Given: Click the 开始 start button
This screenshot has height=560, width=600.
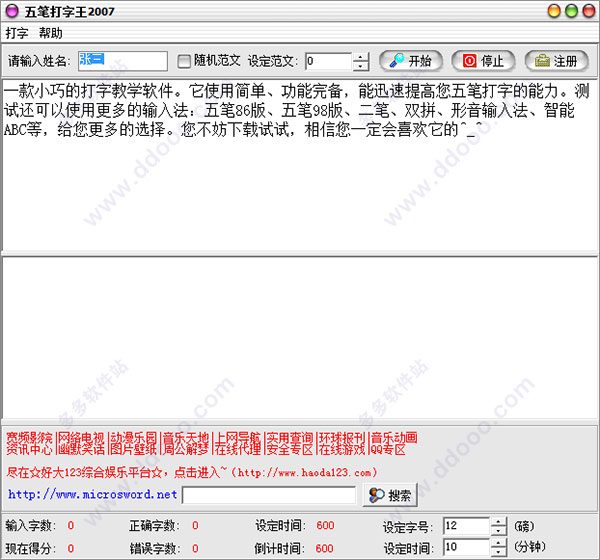Looking at the screenshot, I should (411, 61).
